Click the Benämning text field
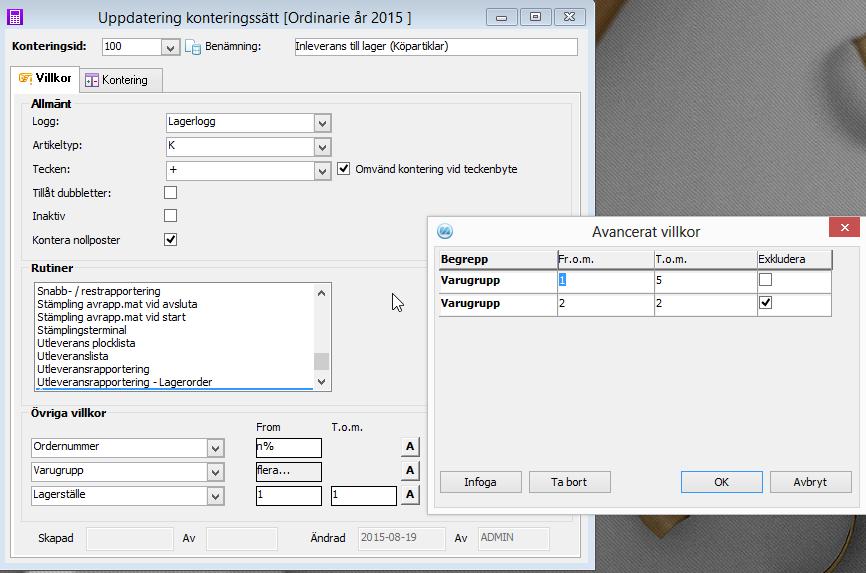 click(x=436, y=46)
